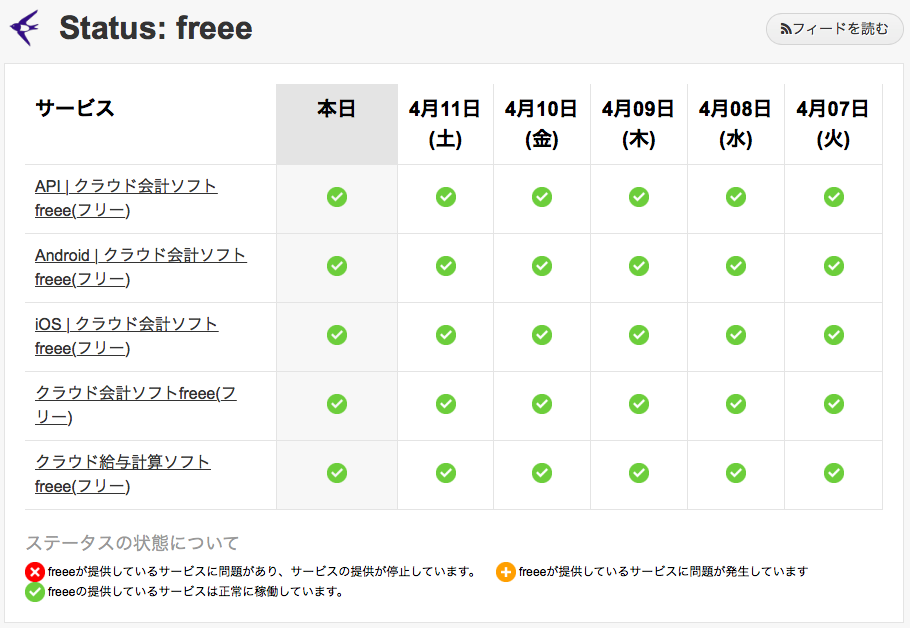910x628 pixels.
Task: Click iOS status checkmark for 4月10日
Action: click(542, 335)
